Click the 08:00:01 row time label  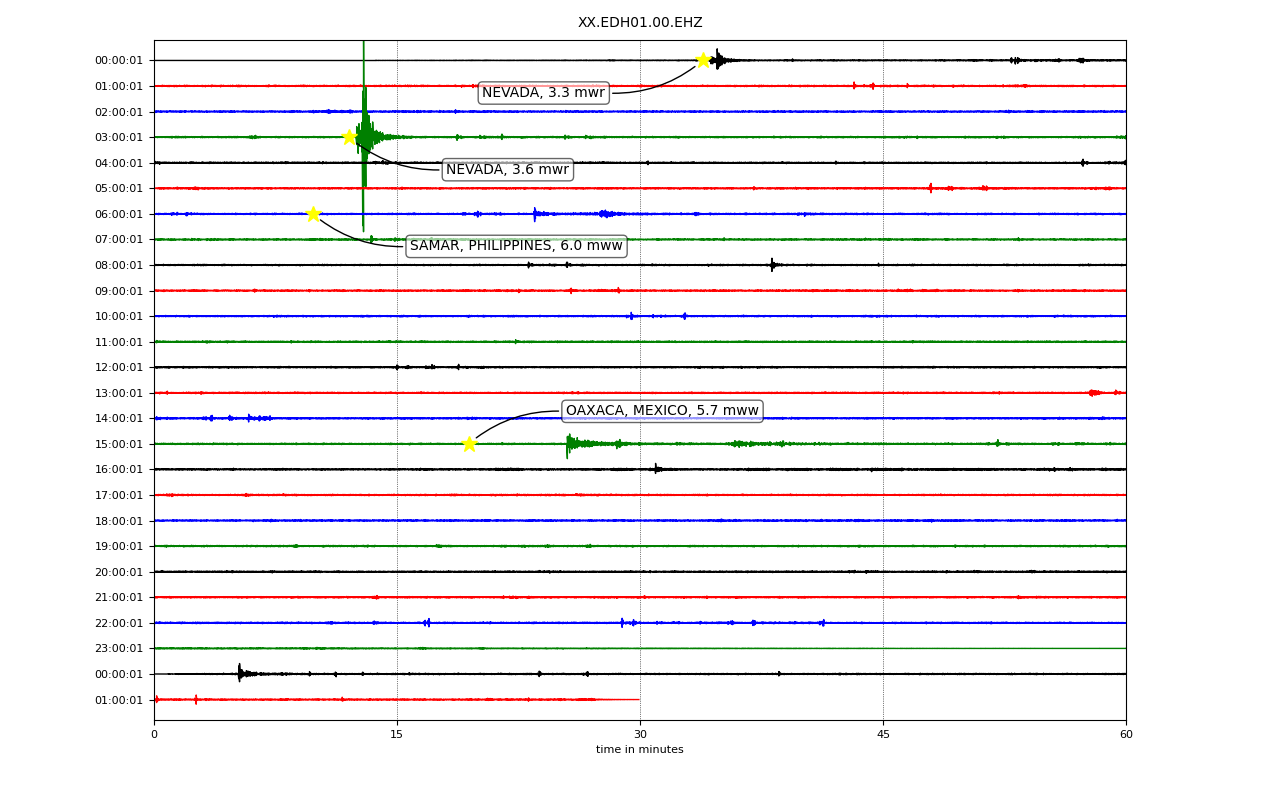click(119, 265)
